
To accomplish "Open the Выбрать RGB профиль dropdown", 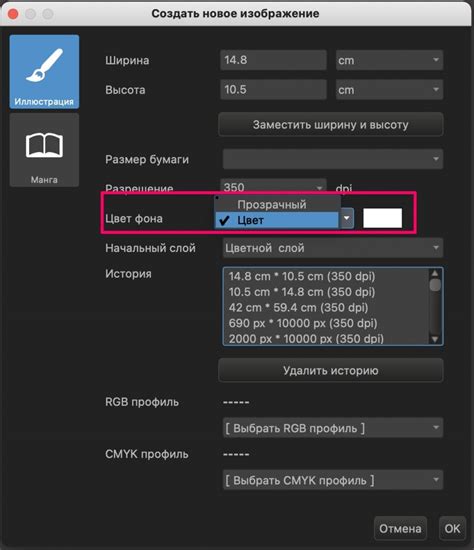I will tap(333, 428).
